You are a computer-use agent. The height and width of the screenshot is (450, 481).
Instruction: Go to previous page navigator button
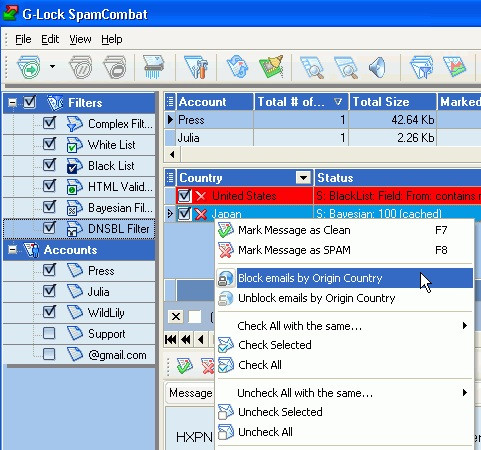186,340
